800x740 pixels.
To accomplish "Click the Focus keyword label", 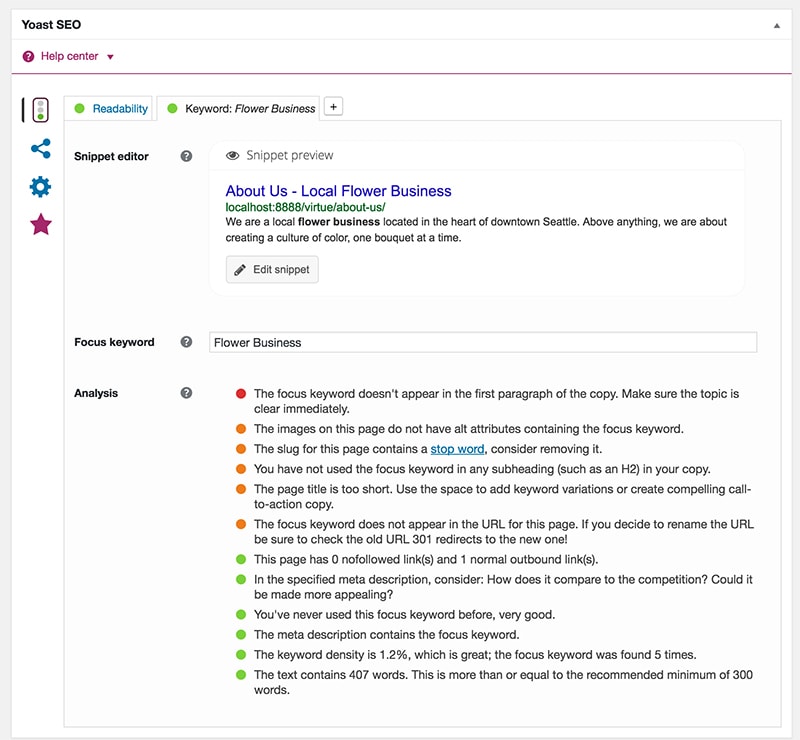I will coord(114,342).
